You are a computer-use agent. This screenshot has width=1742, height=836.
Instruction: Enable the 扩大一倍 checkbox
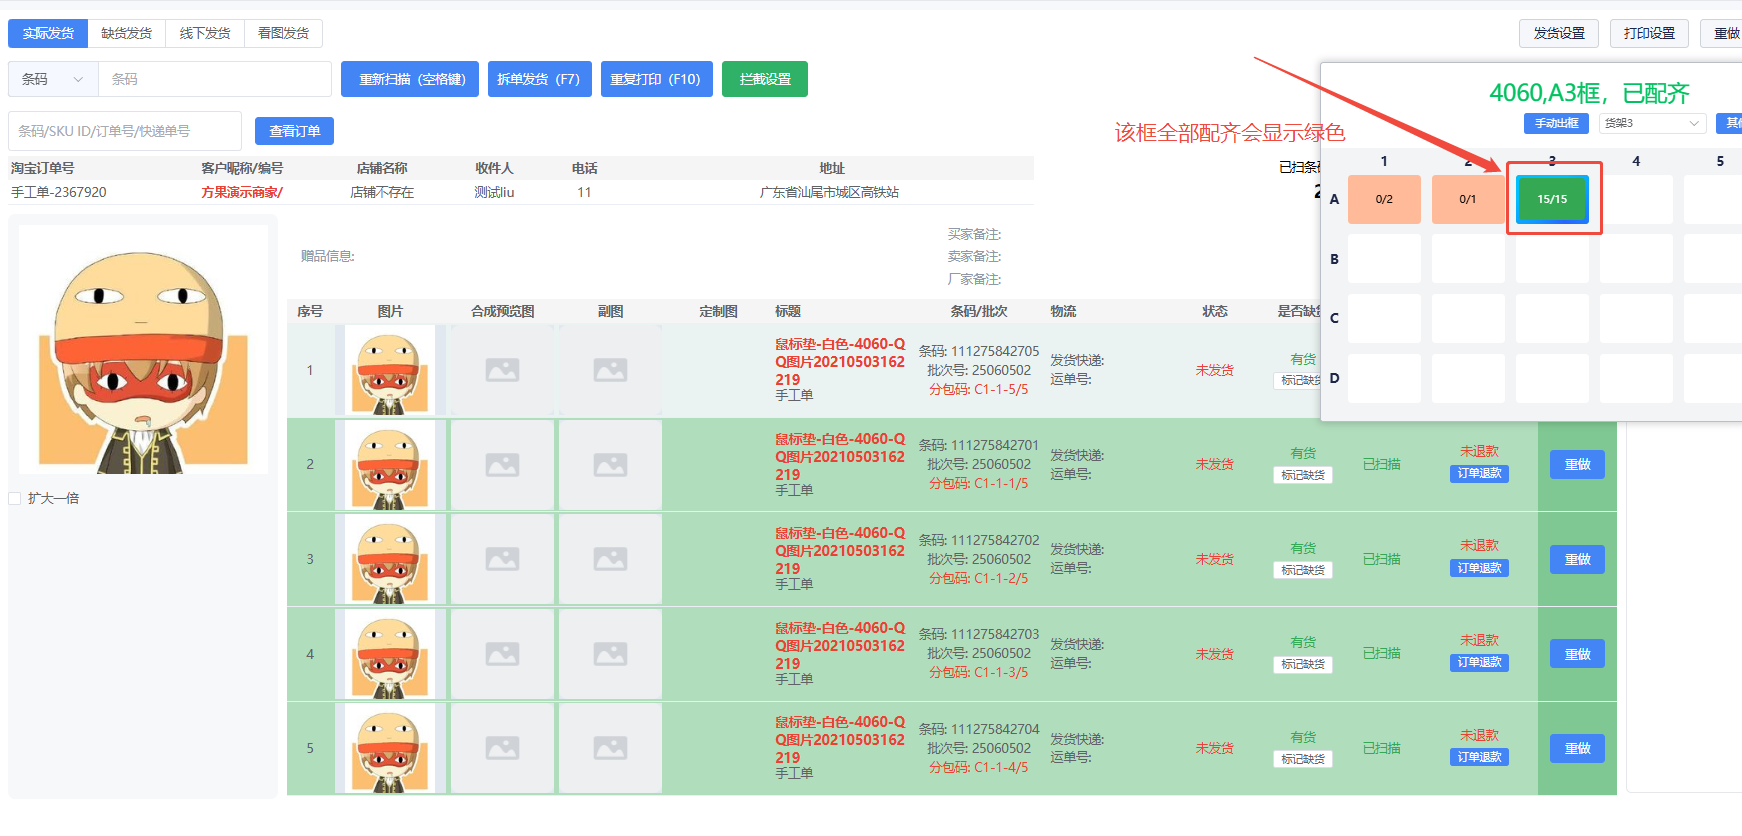(15, 498)
